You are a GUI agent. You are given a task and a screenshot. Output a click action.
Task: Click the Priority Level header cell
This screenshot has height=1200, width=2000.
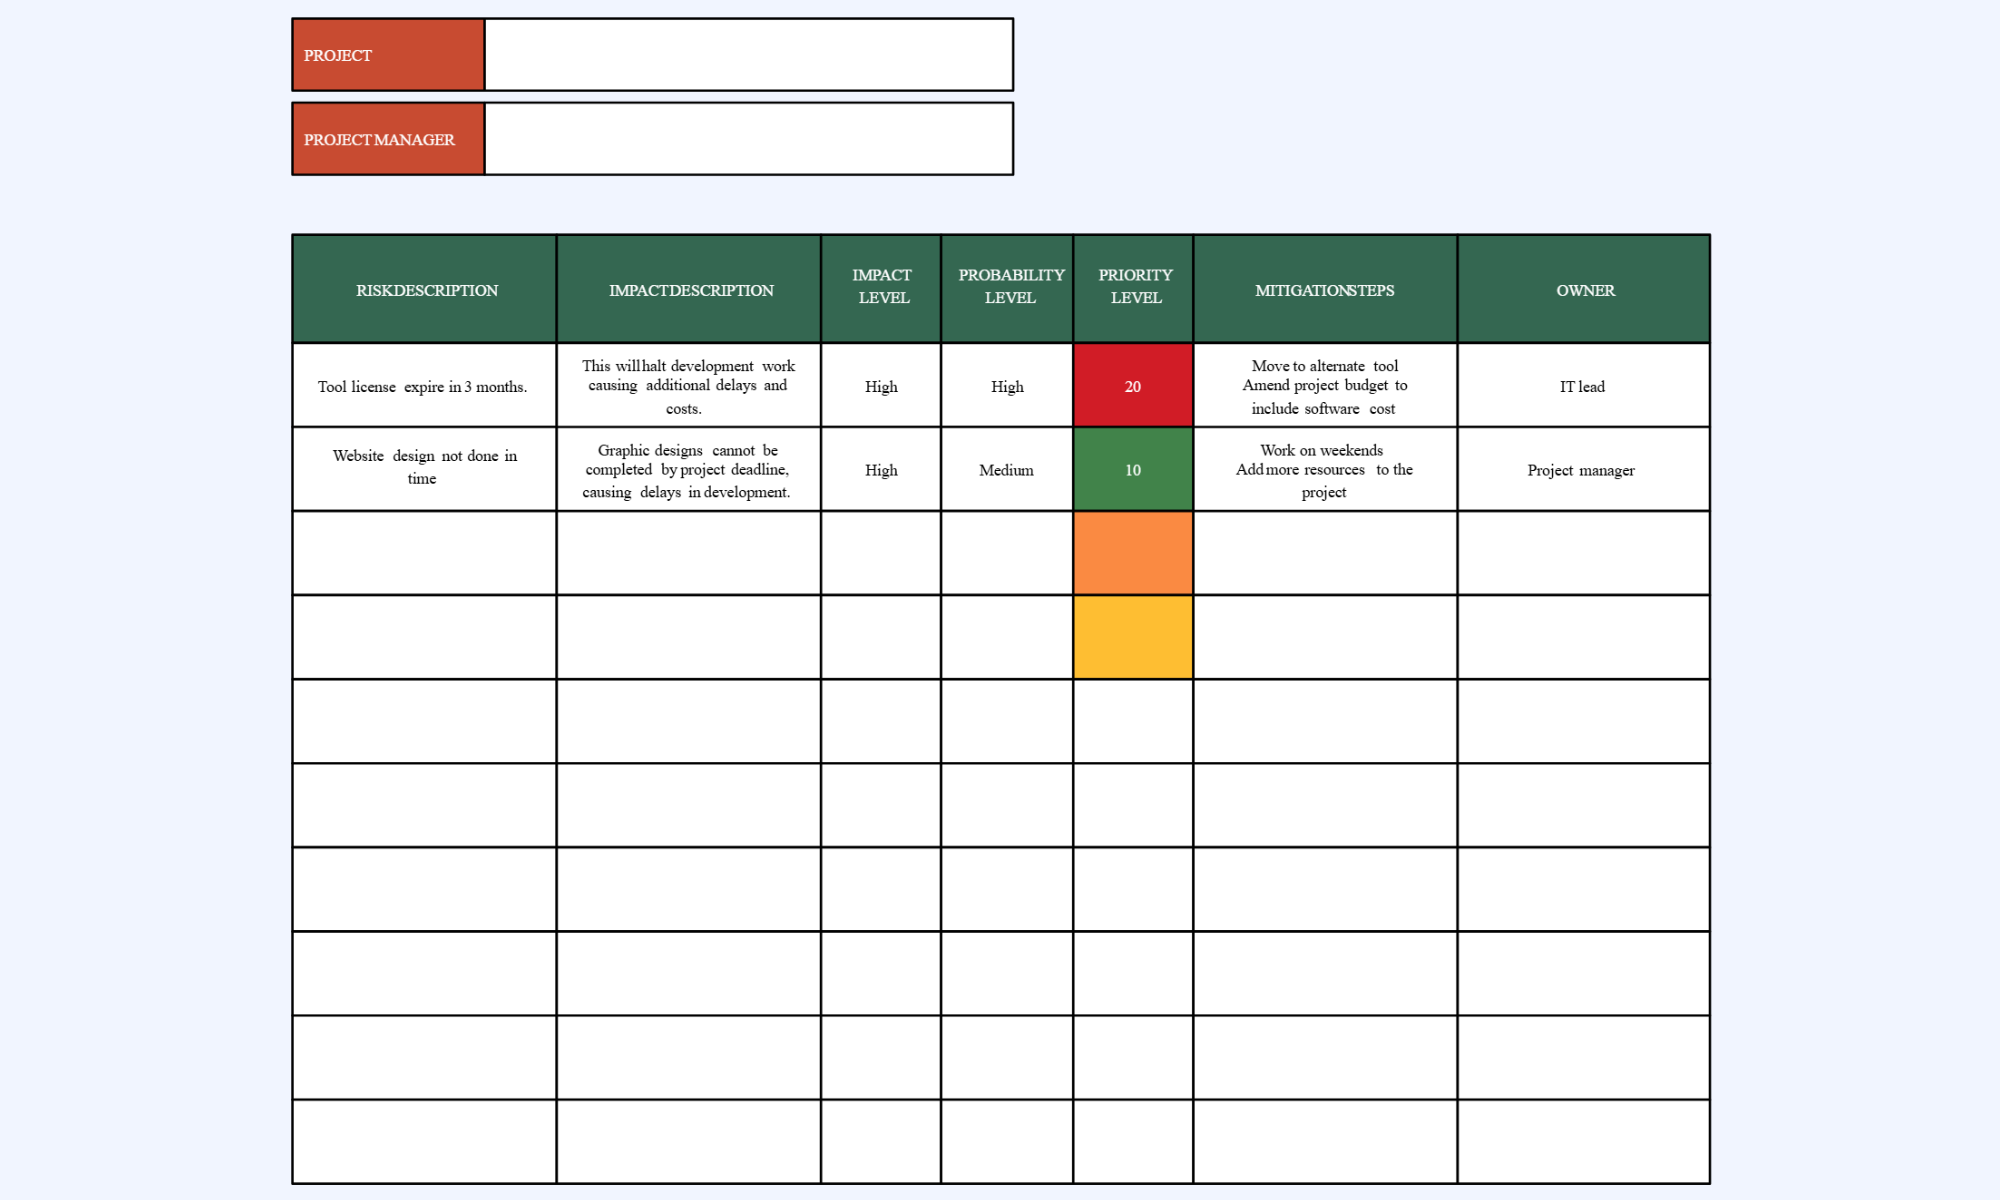[x=1133, y=290]
